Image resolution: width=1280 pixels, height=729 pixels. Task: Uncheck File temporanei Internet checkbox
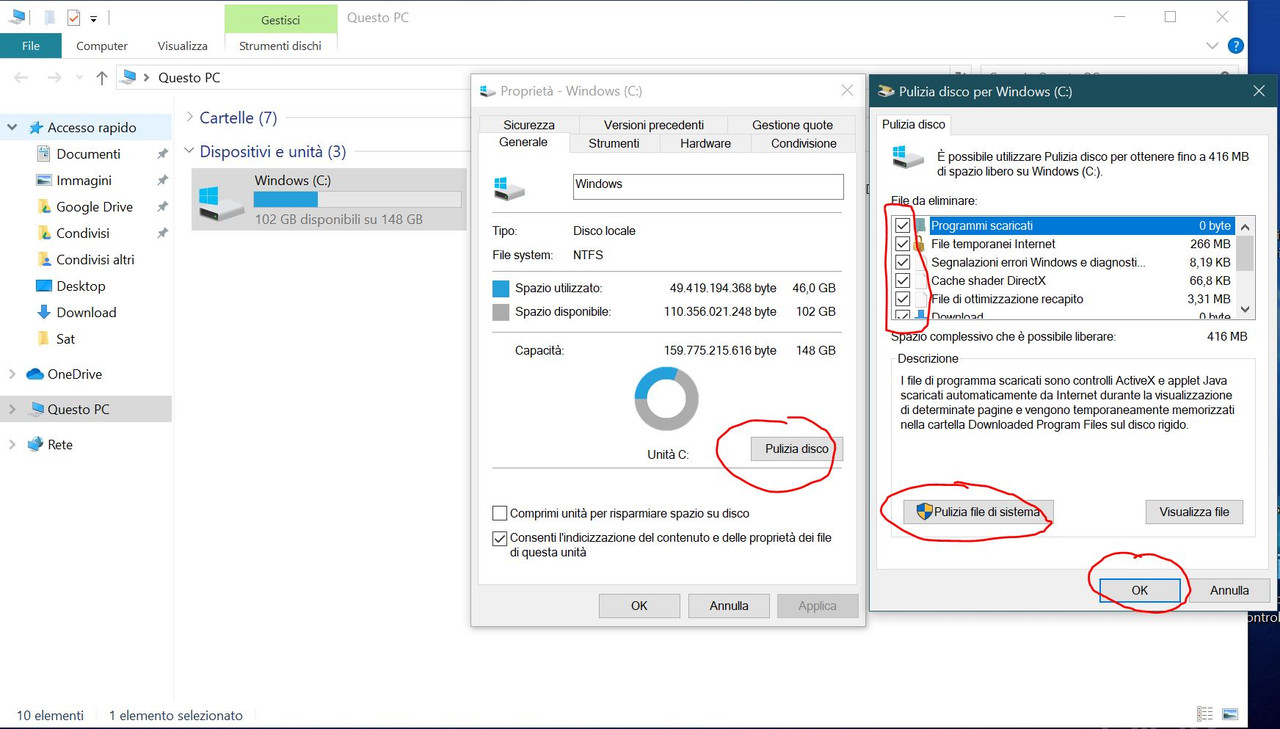click(x=903, y=244)
